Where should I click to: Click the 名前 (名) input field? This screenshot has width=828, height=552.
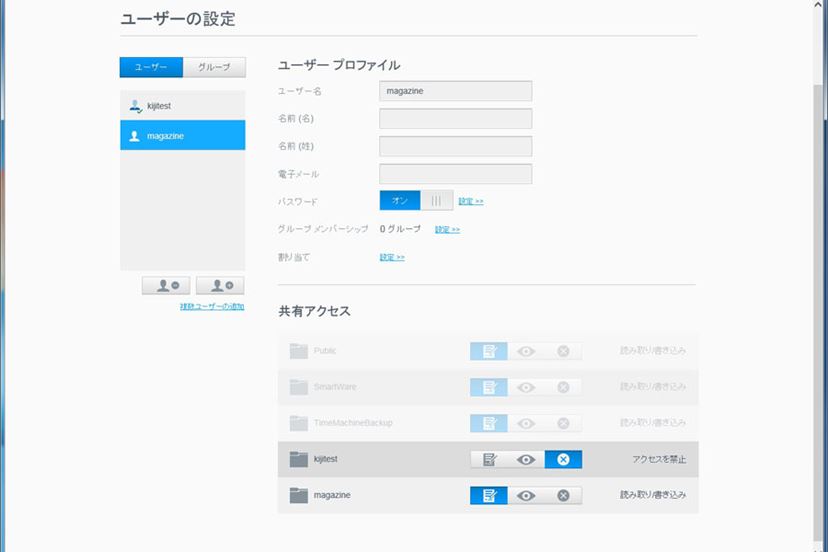456,118
